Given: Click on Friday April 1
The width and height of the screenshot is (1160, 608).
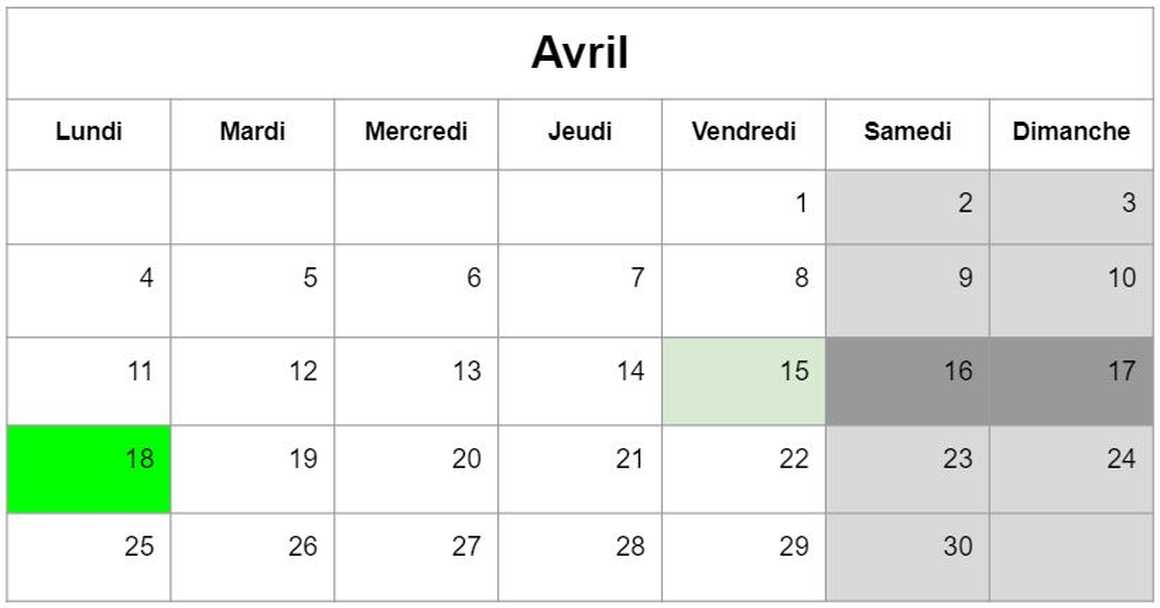Looking at the screenshot, I should coord(743,207).
